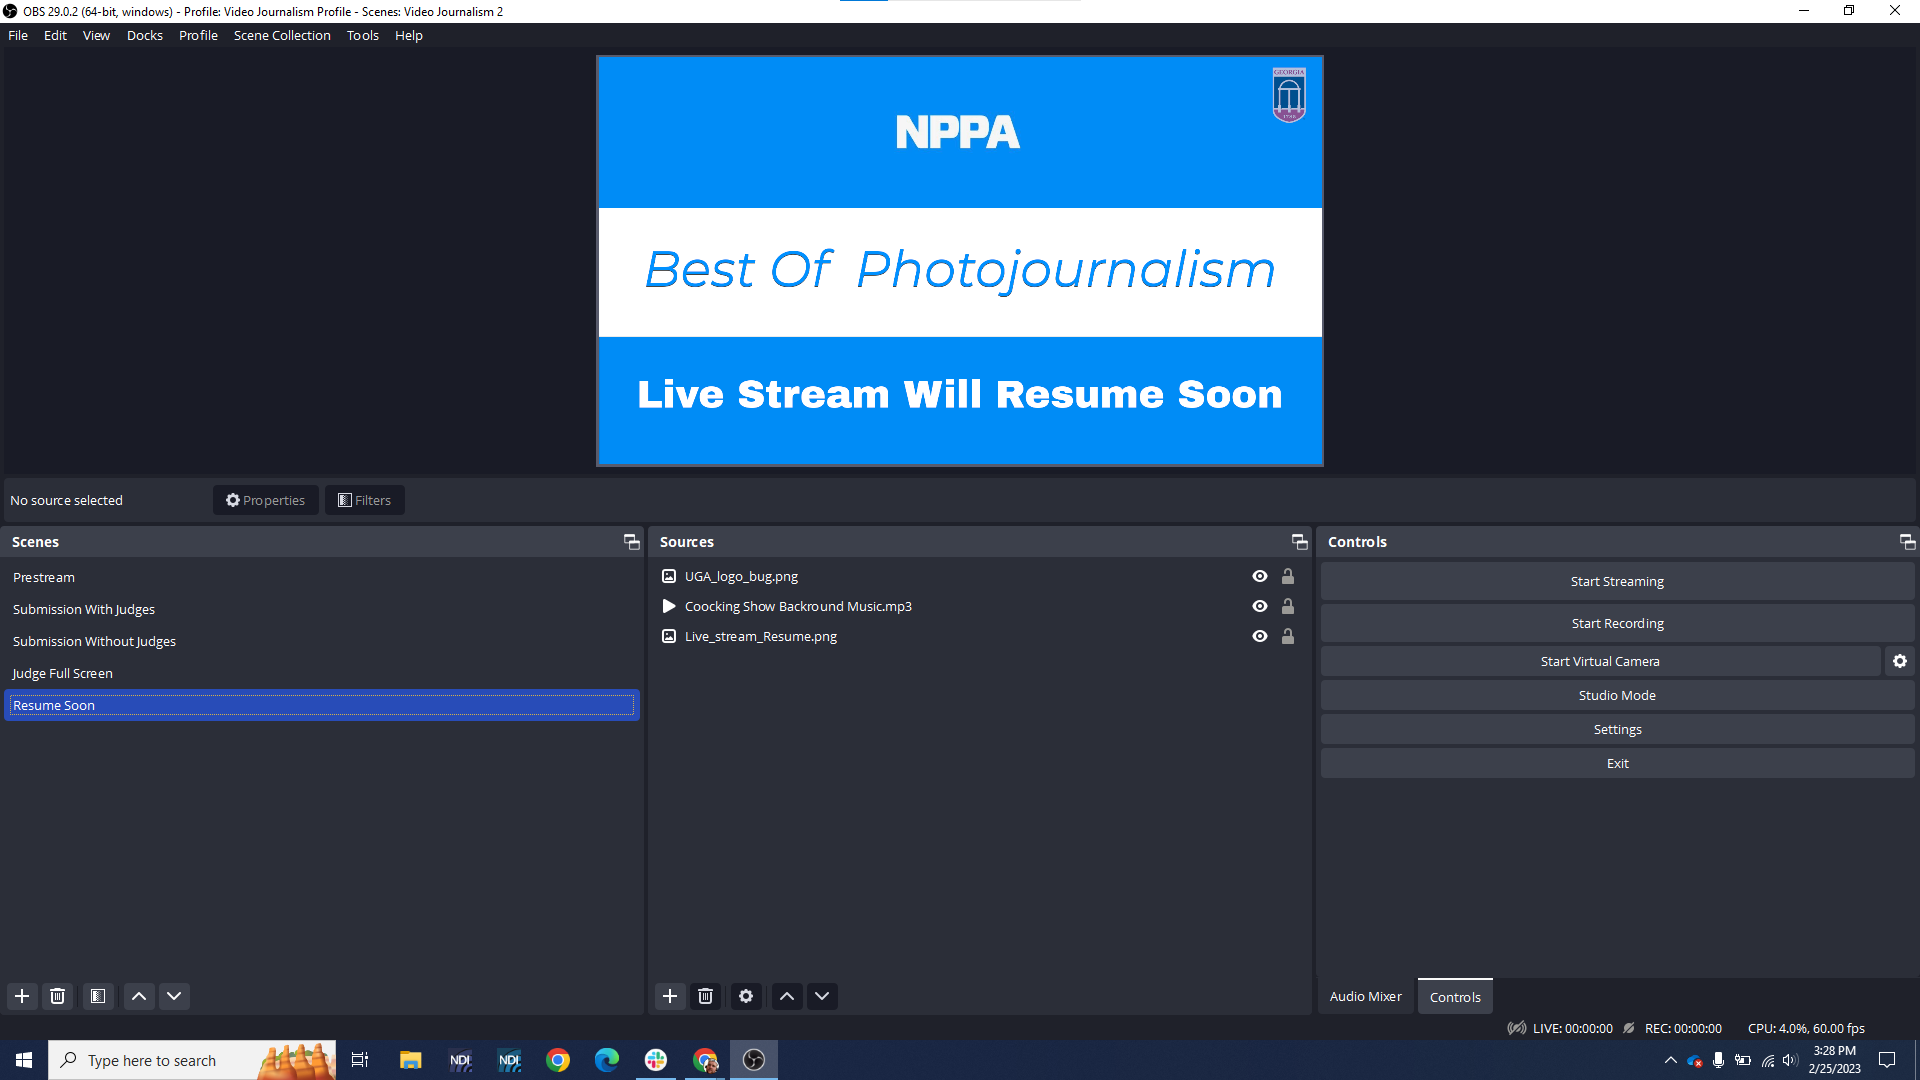The width and height of the screenshot is (1920, 1080).
Task: Open Slack from taskbar
Action: point(656,1060)
